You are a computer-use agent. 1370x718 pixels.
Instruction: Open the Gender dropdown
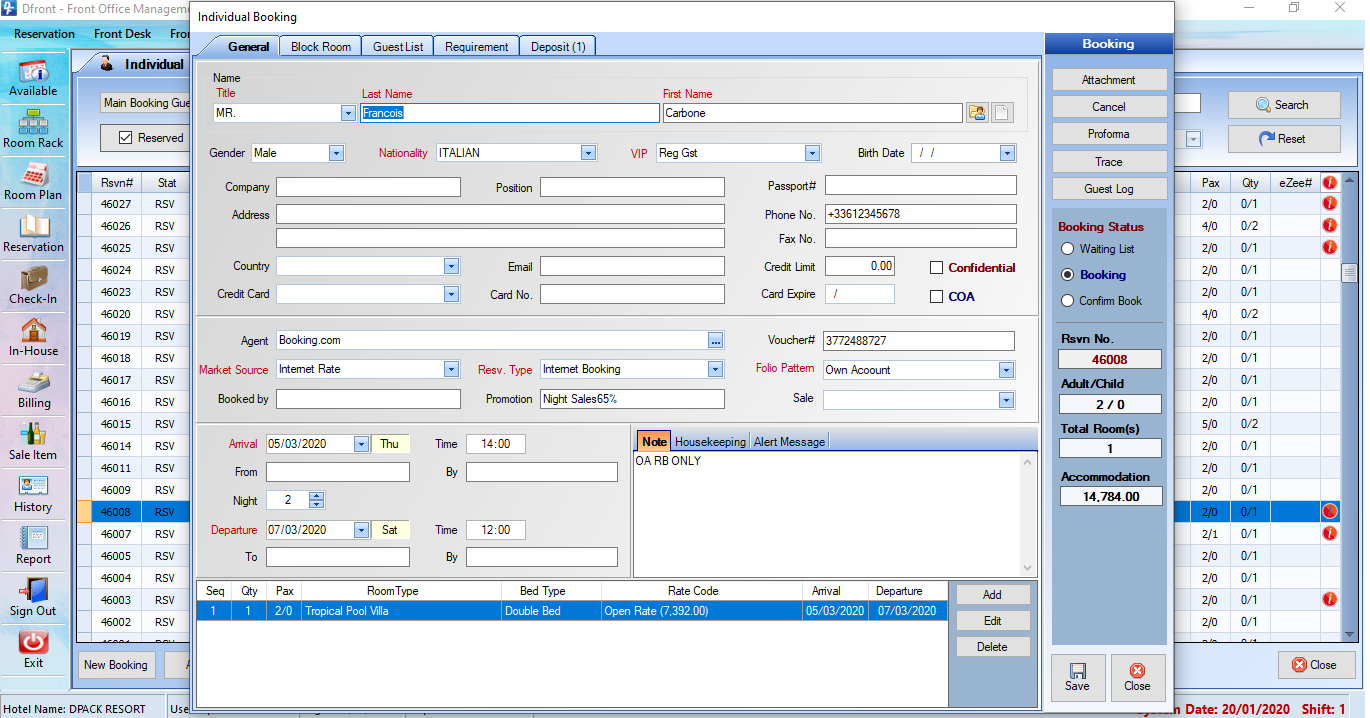(x=336, y=154)
